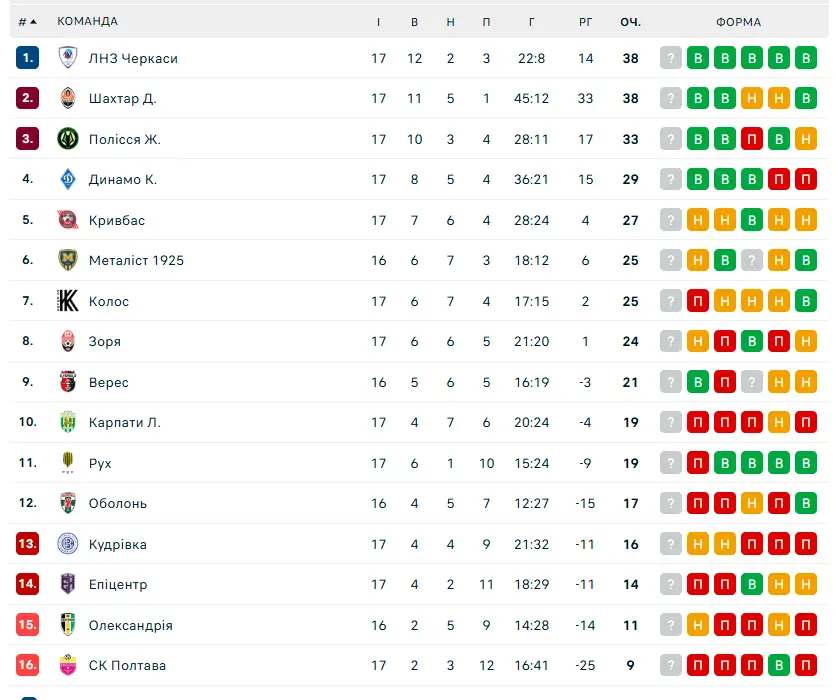Sort table by the # rank arrow
836x700 pixels.
coord(28,22)
